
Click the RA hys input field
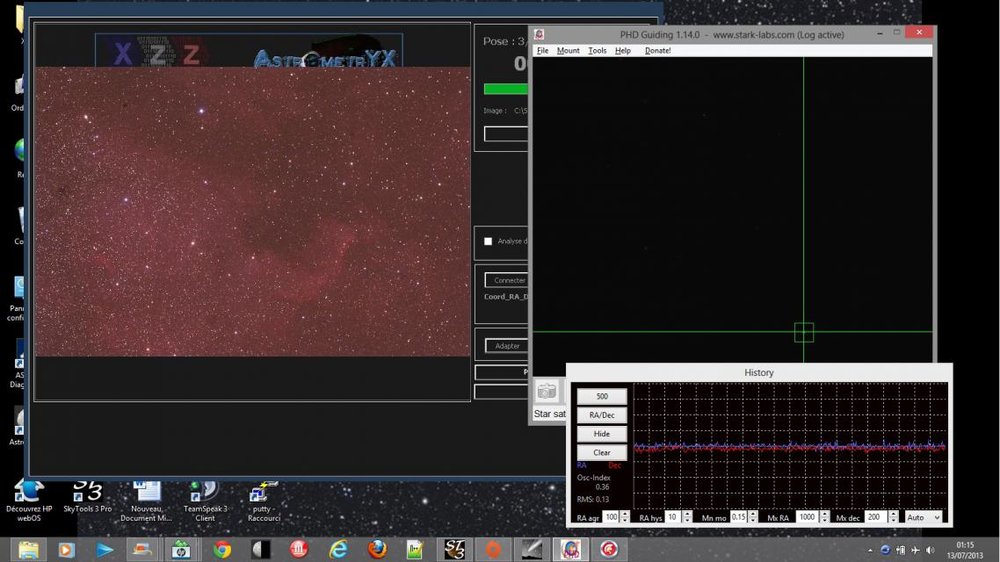(x=673, y=517)
